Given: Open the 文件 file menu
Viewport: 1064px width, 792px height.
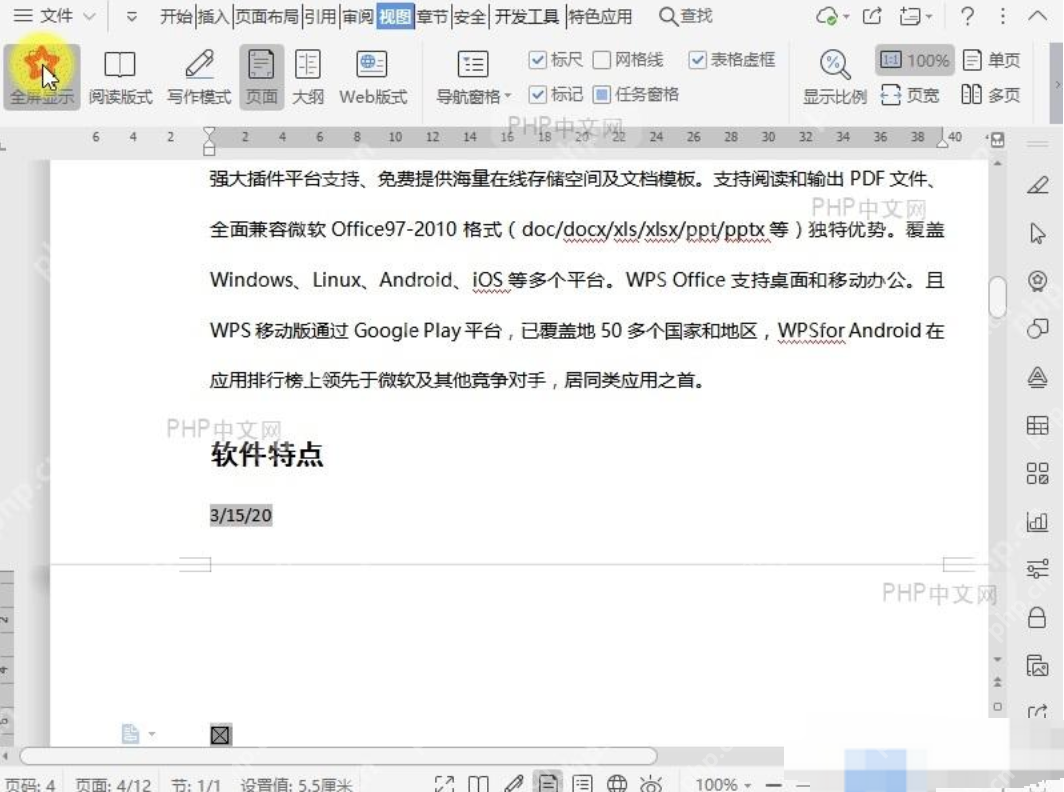Looking at the screenshot, I should tap(43, 15).
